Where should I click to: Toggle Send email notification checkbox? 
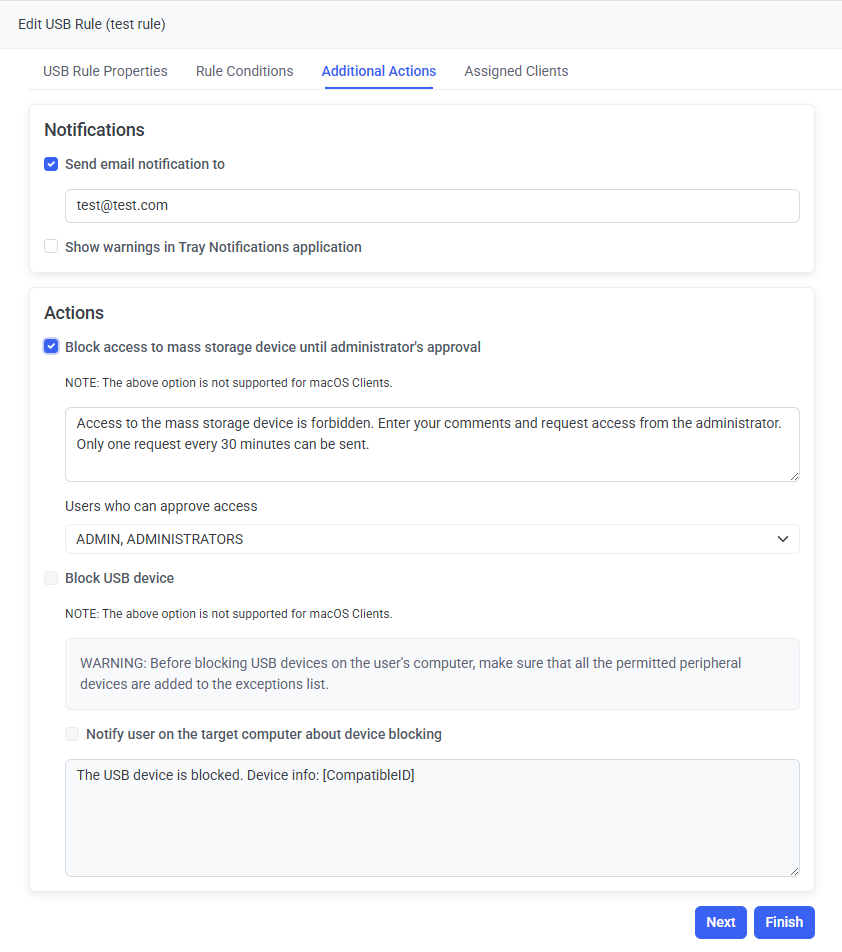[x=51, y=164]
